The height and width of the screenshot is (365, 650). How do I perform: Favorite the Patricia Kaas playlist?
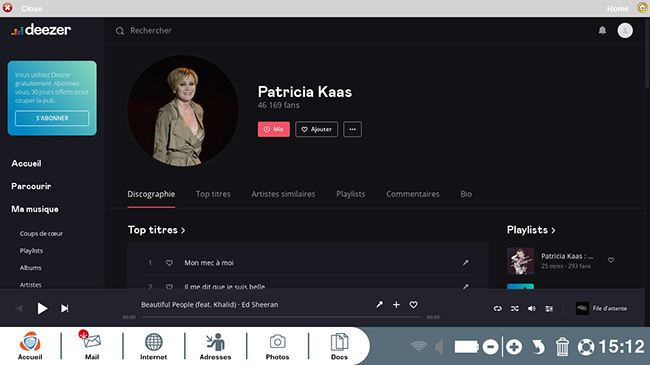[x=611, y=260]
